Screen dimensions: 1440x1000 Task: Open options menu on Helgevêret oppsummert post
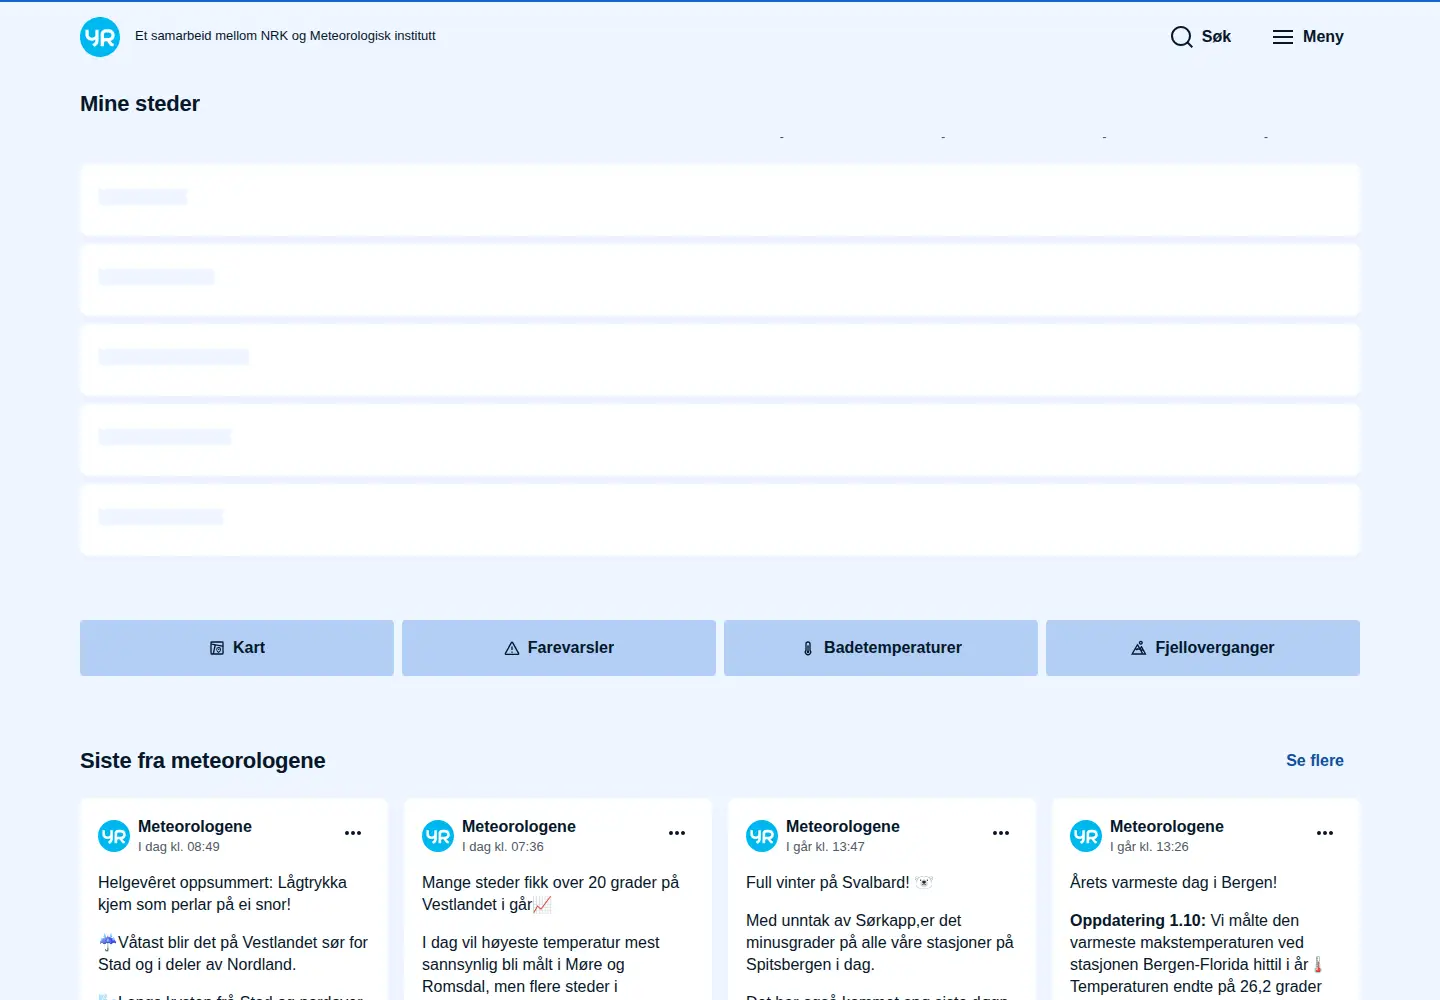point(353,833)
